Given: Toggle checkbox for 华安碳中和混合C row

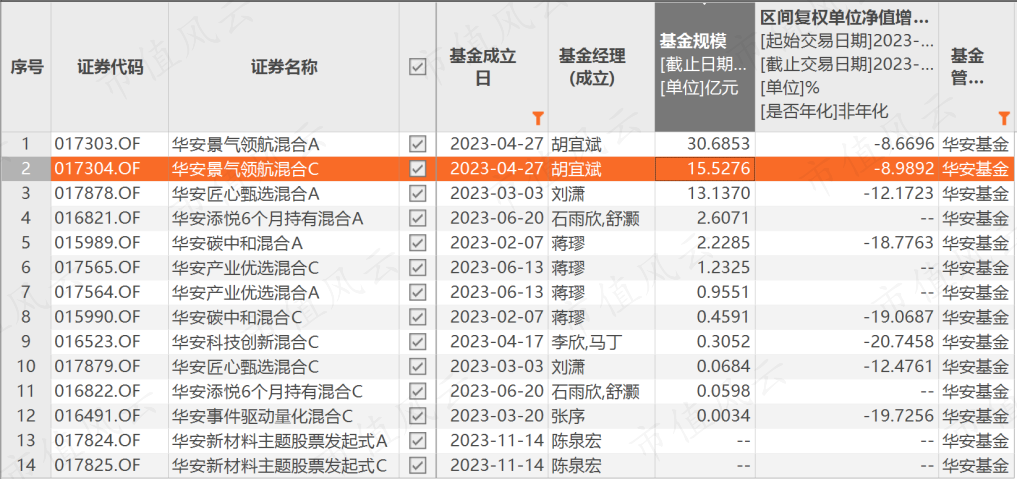Looking at the screenshot, I should [x=418, y=317].
